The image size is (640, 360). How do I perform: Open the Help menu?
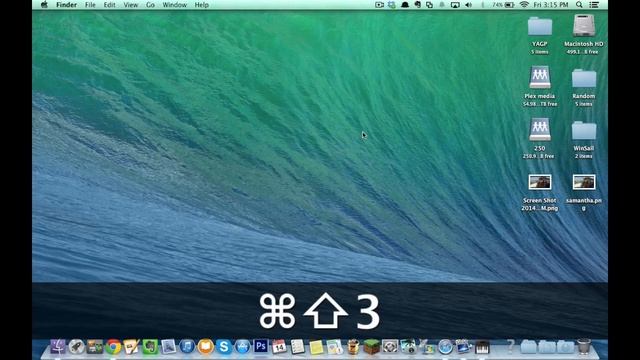coord(202,5)
